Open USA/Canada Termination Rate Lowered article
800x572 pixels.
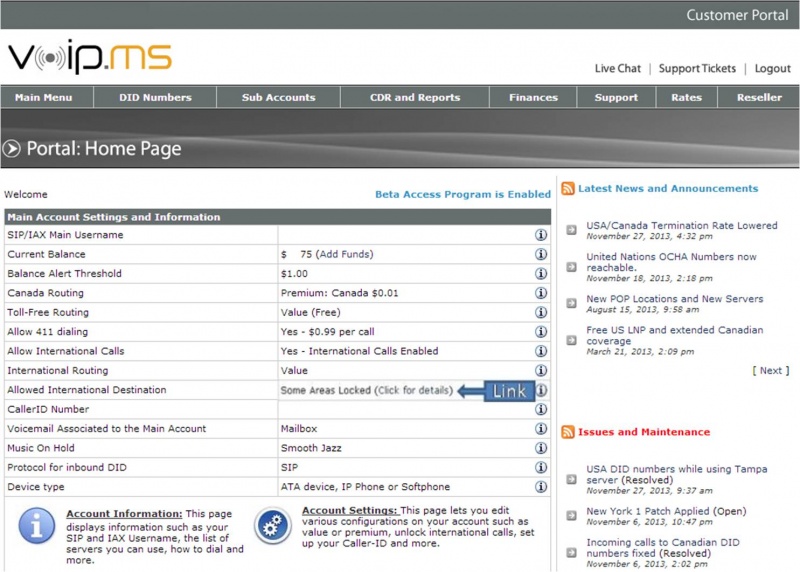682,226
